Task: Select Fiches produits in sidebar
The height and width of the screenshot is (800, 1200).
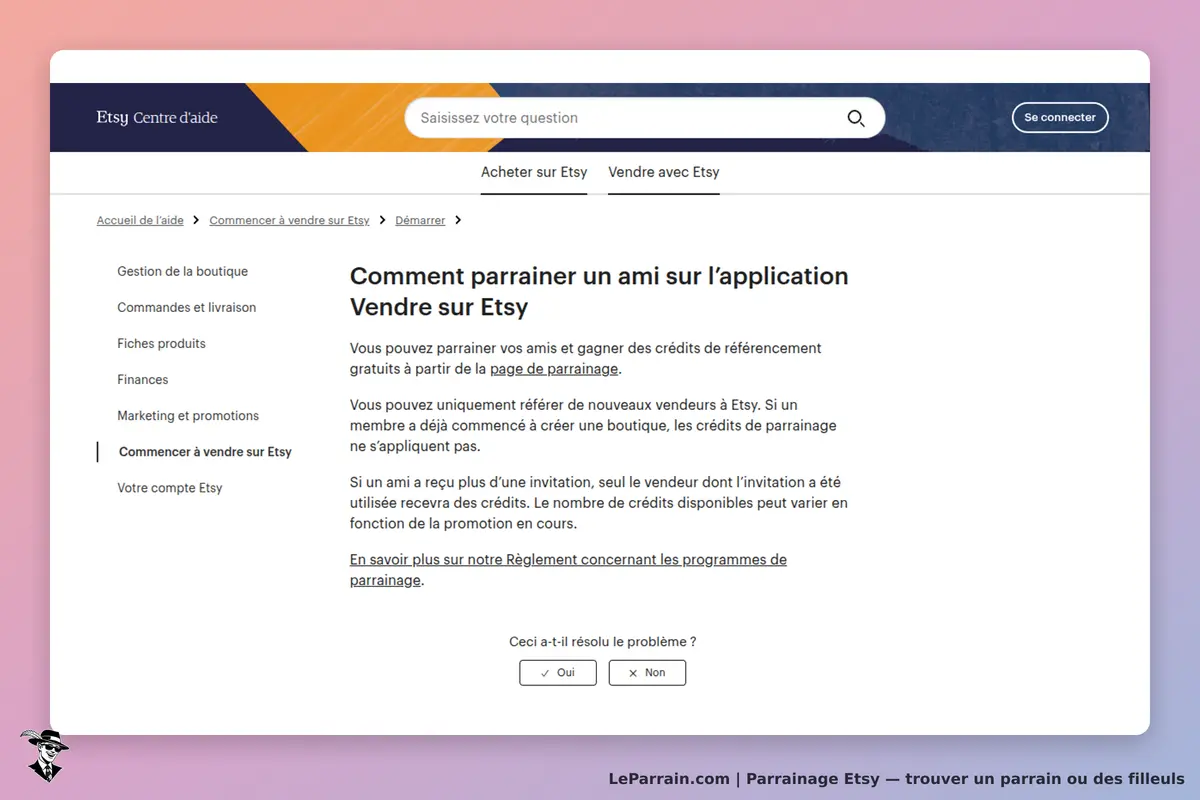Action: coord(161,343)
